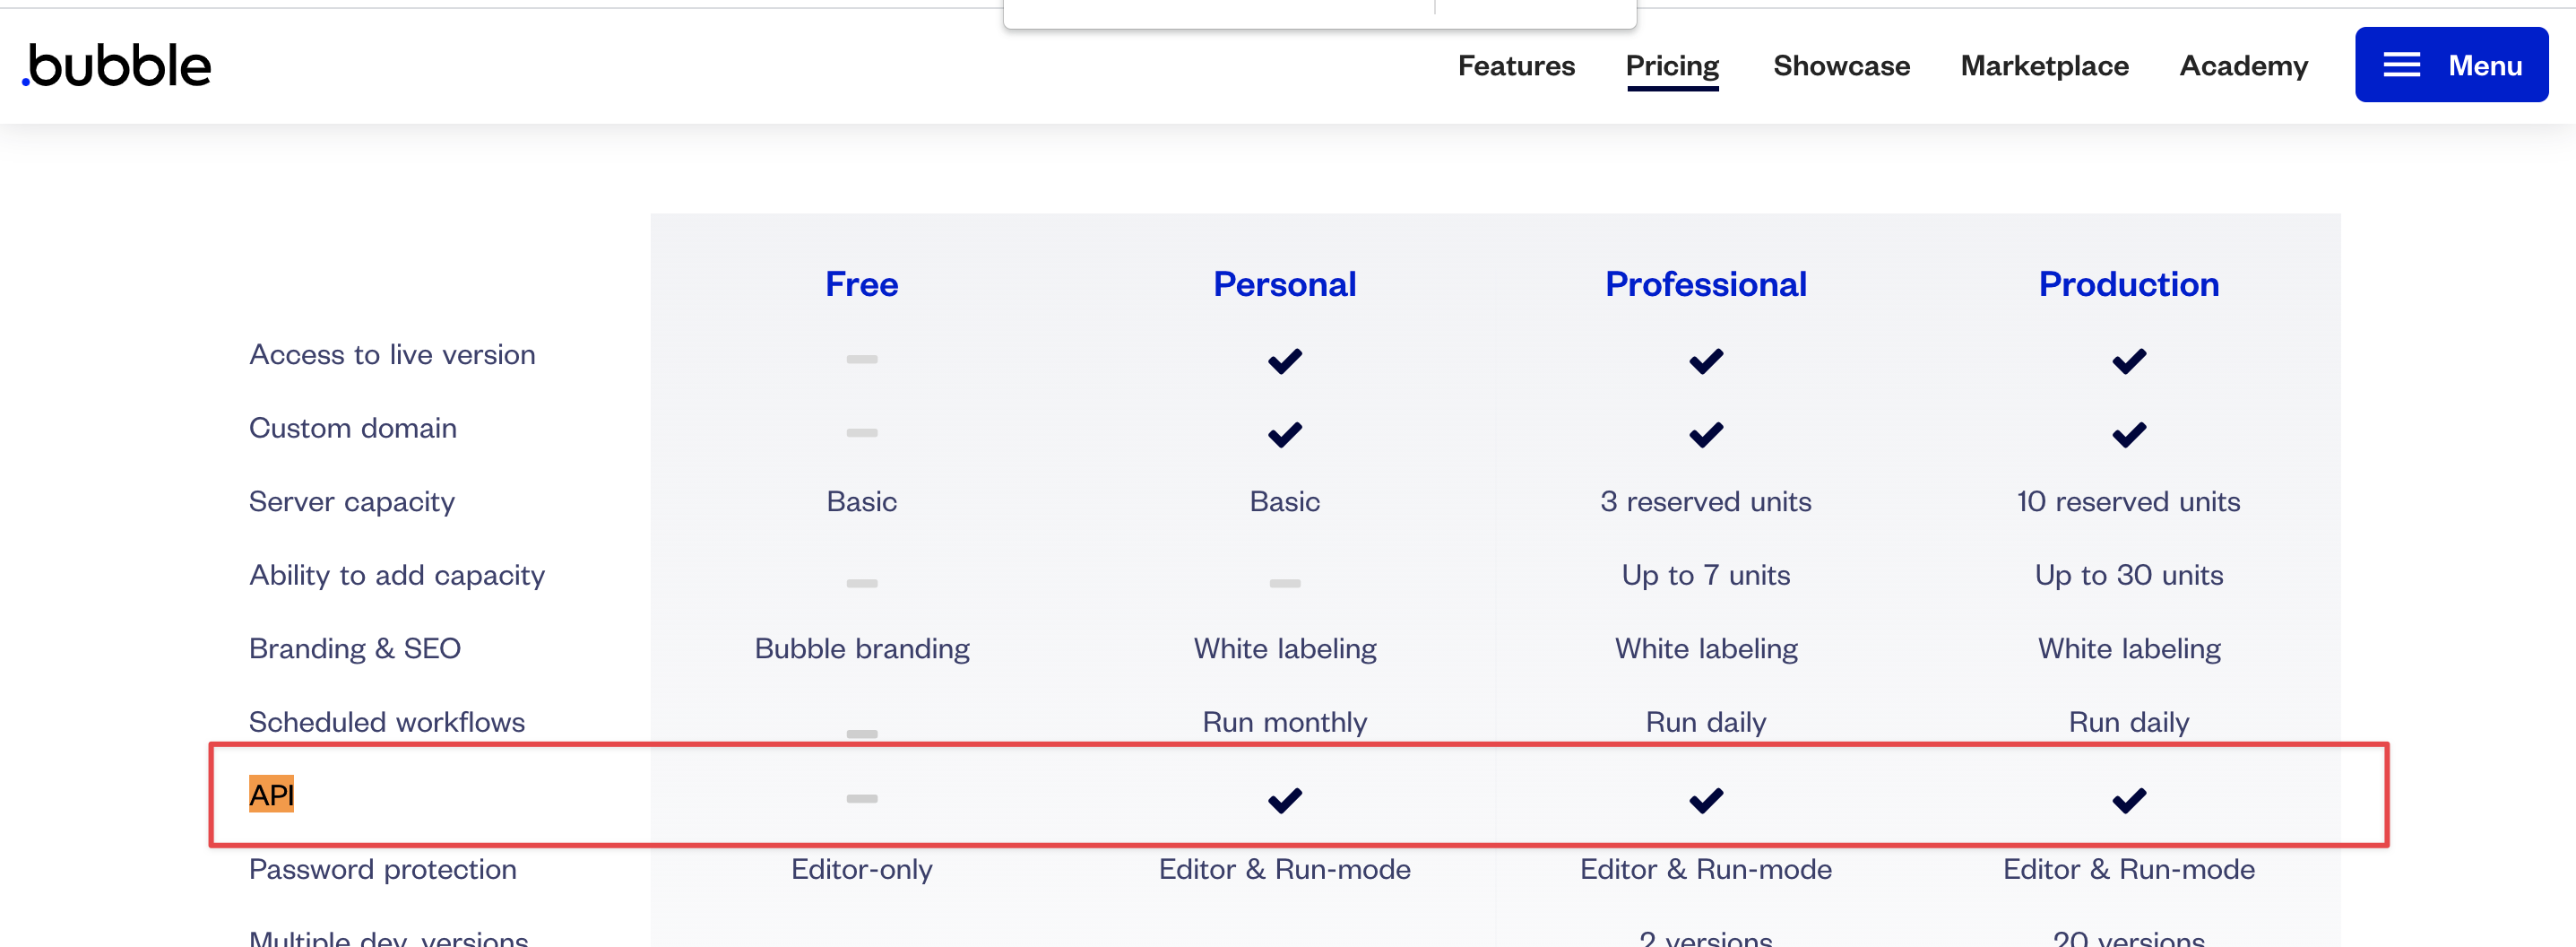
Task: Click Free's Access to live version dash
Action: [861, 359]
